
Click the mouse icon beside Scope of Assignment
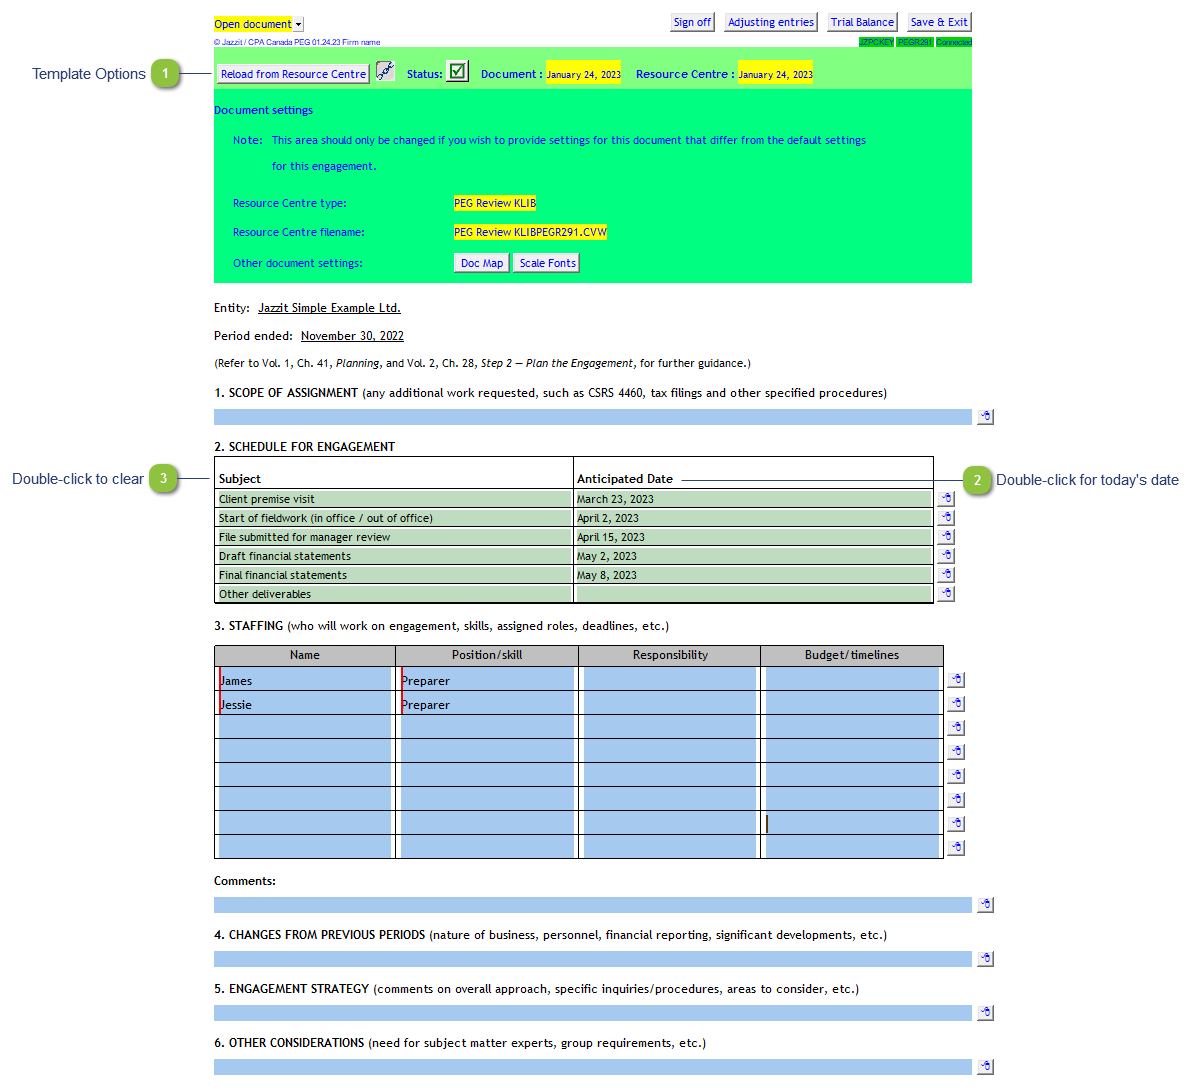click(985, 417)
